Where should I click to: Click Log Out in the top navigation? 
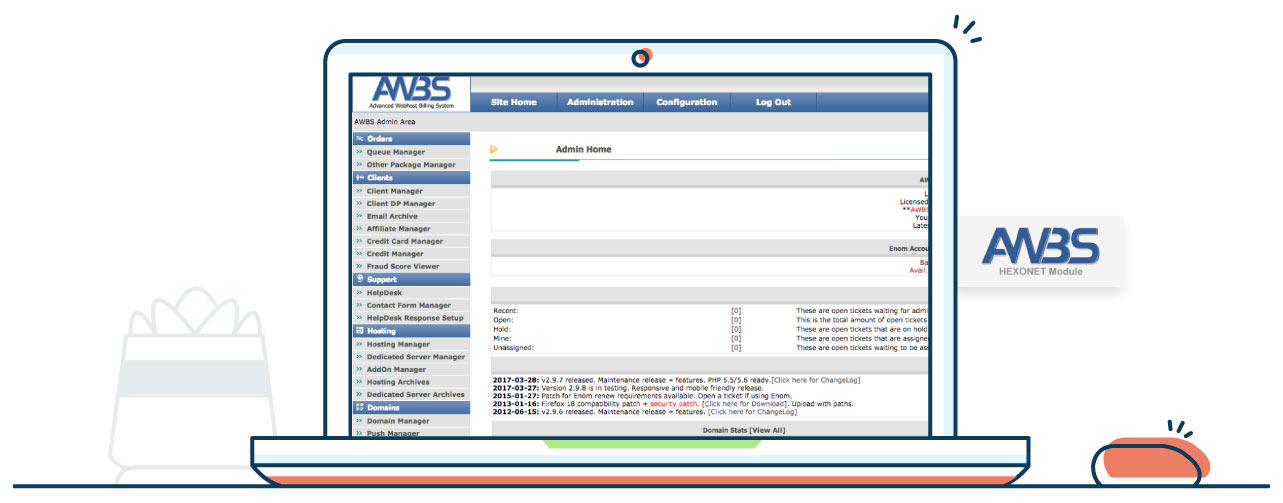(x=773, y=102)
